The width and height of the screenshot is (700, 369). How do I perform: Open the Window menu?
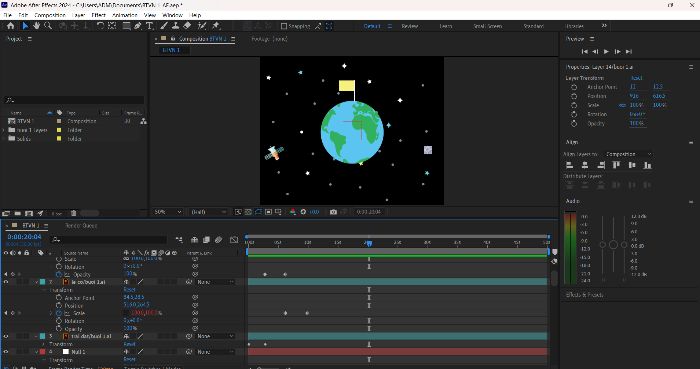172,15
